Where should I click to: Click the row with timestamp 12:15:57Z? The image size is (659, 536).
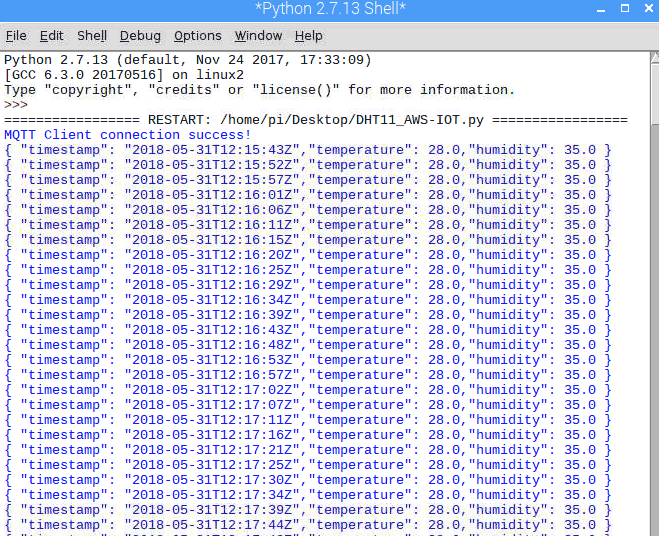pos(308,180)
